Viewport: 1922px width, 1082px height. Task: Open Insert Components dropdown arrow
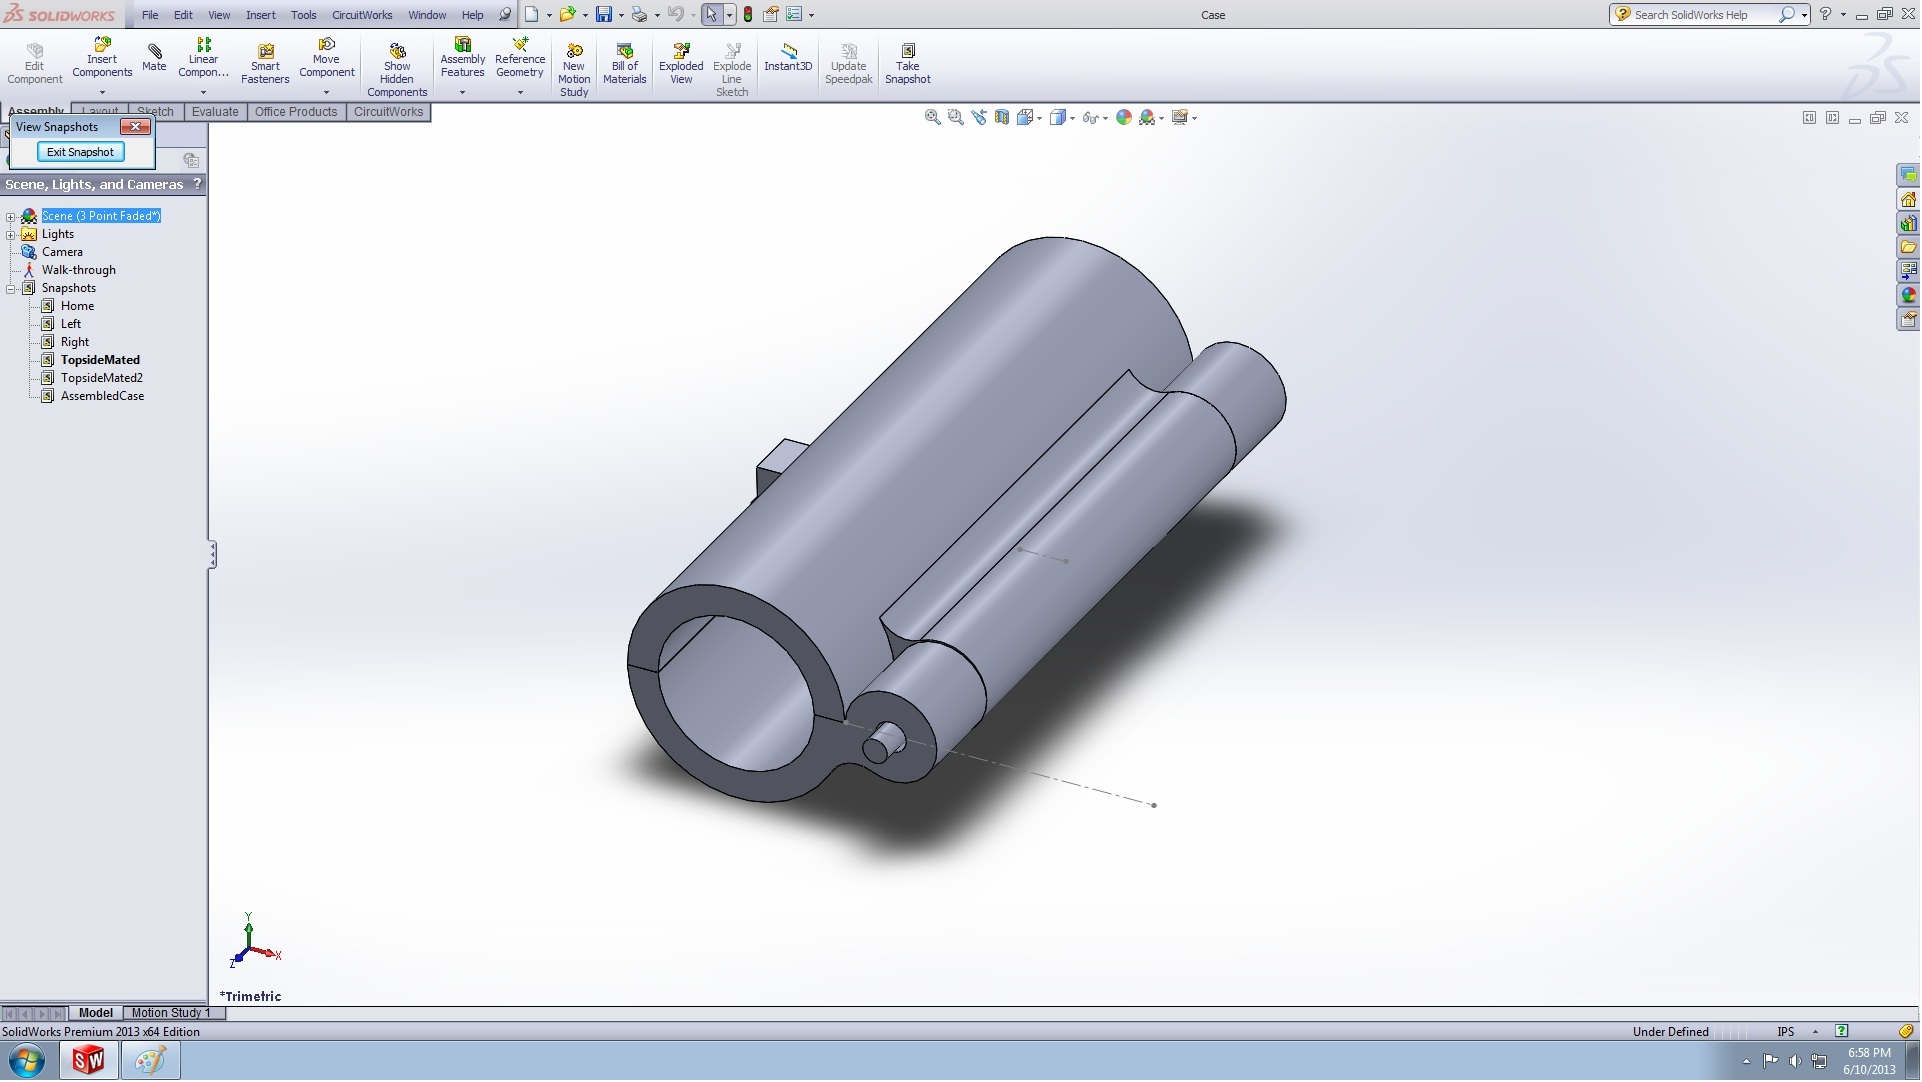102,93
